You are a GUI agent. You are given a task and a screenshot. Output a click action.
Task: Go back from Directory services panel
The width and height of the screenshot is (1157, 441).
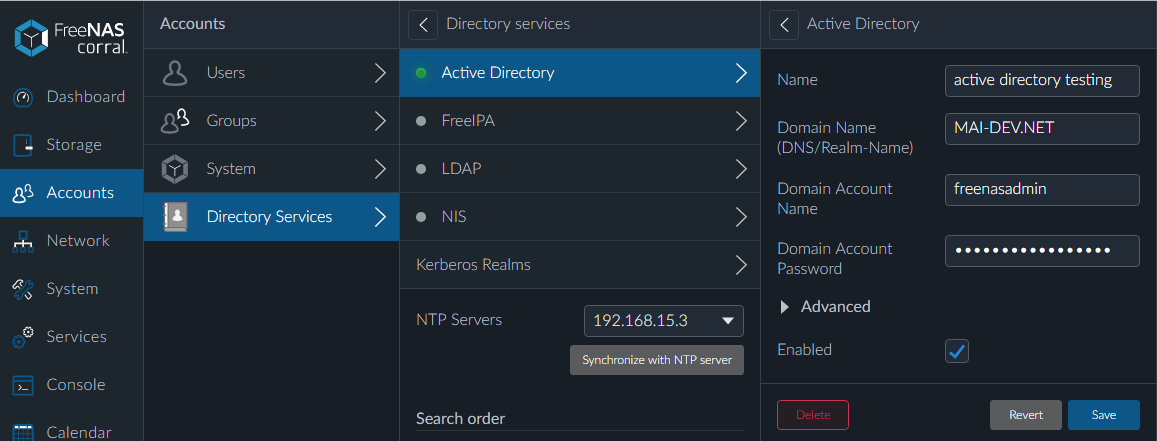click(423, 24)
